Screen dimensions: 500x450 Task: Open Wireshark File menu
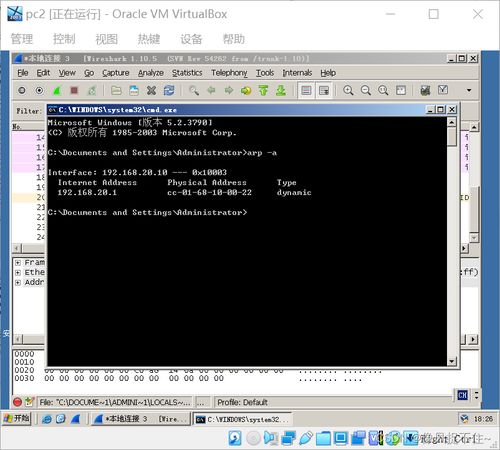[23, 73]
